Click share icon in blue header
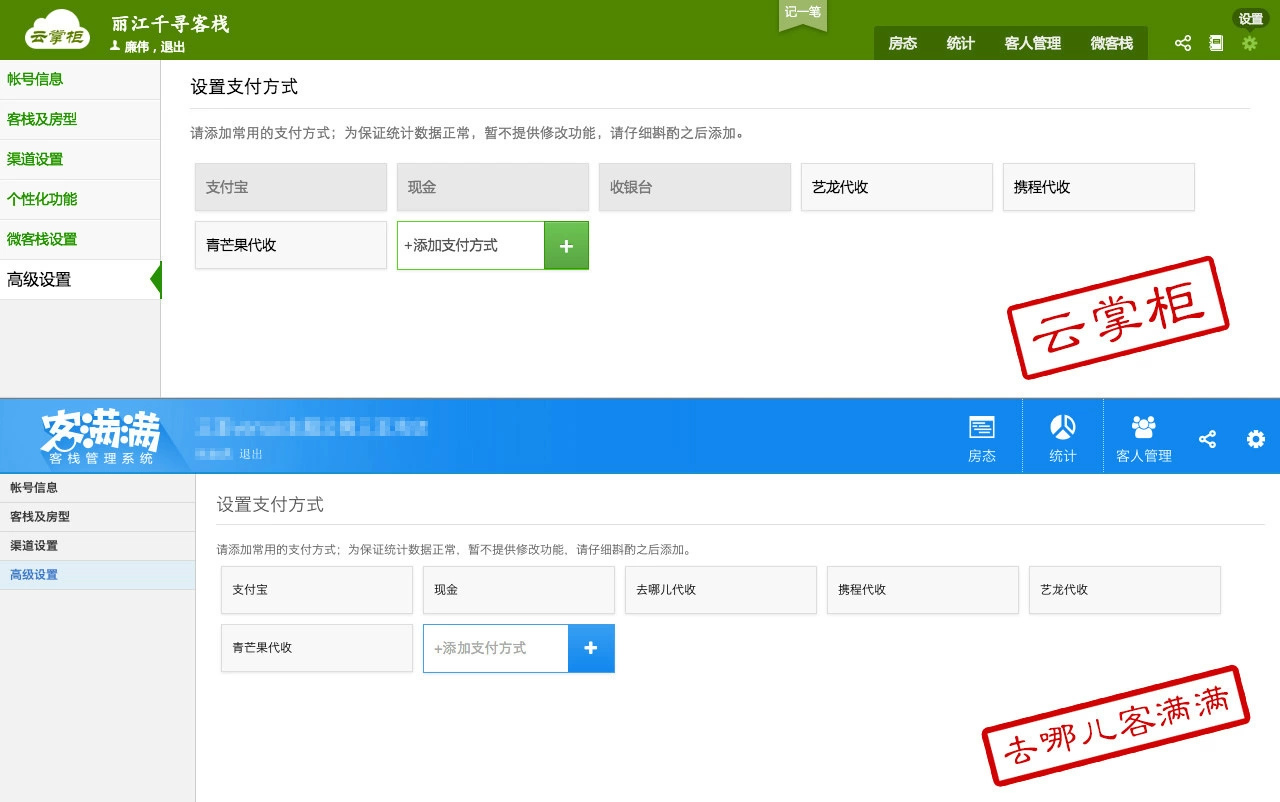 click(x=1208, y=439)
